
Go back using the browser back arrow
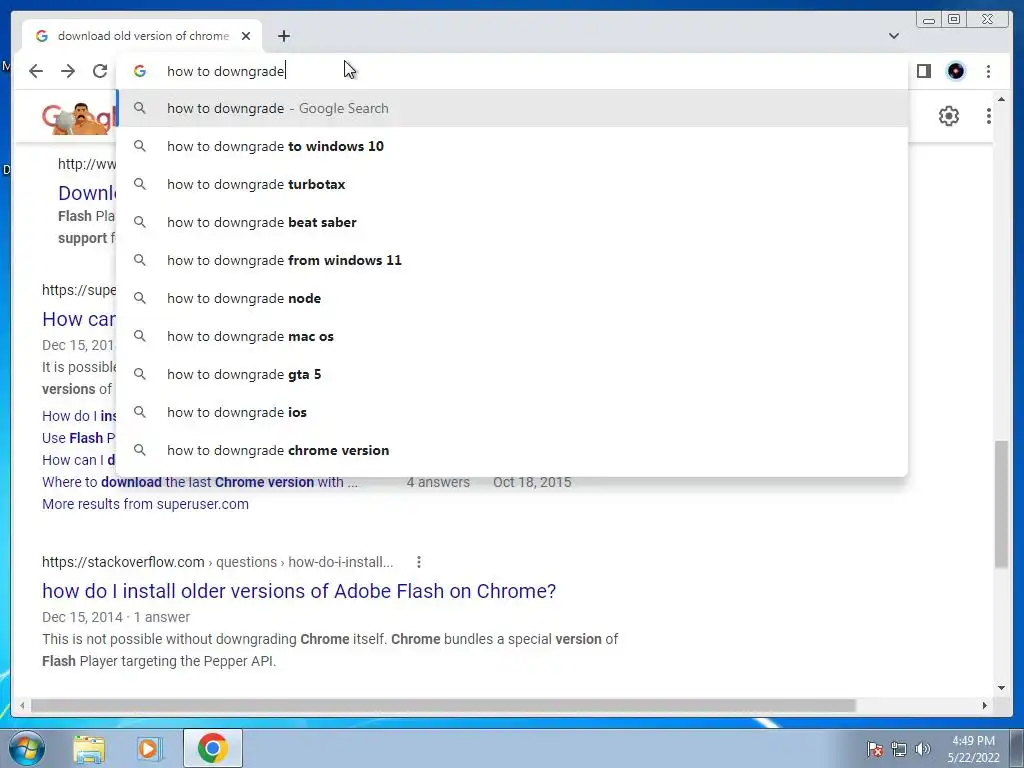tap(36, 71)
